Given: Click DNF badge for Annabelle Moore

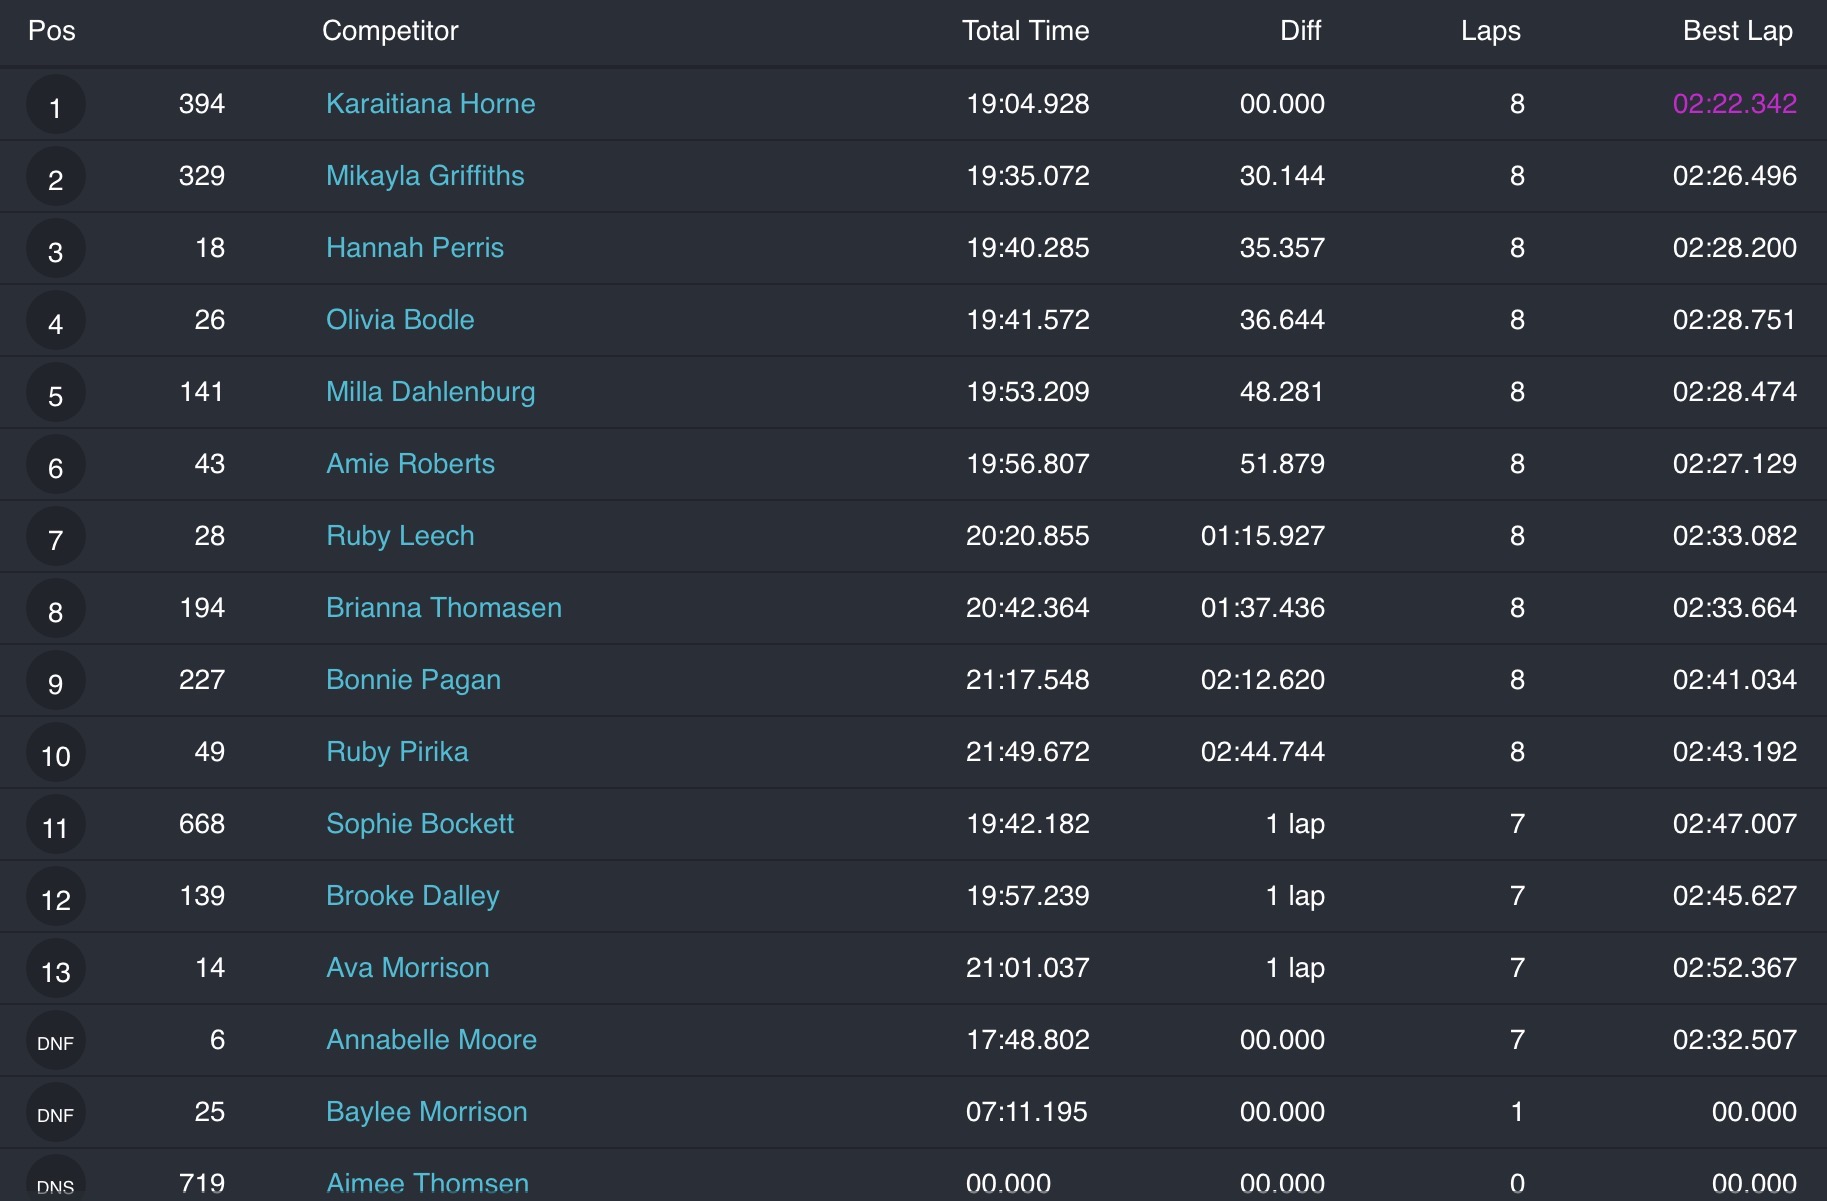Looking at the screenshot, I should click(x=55, y=1042).
